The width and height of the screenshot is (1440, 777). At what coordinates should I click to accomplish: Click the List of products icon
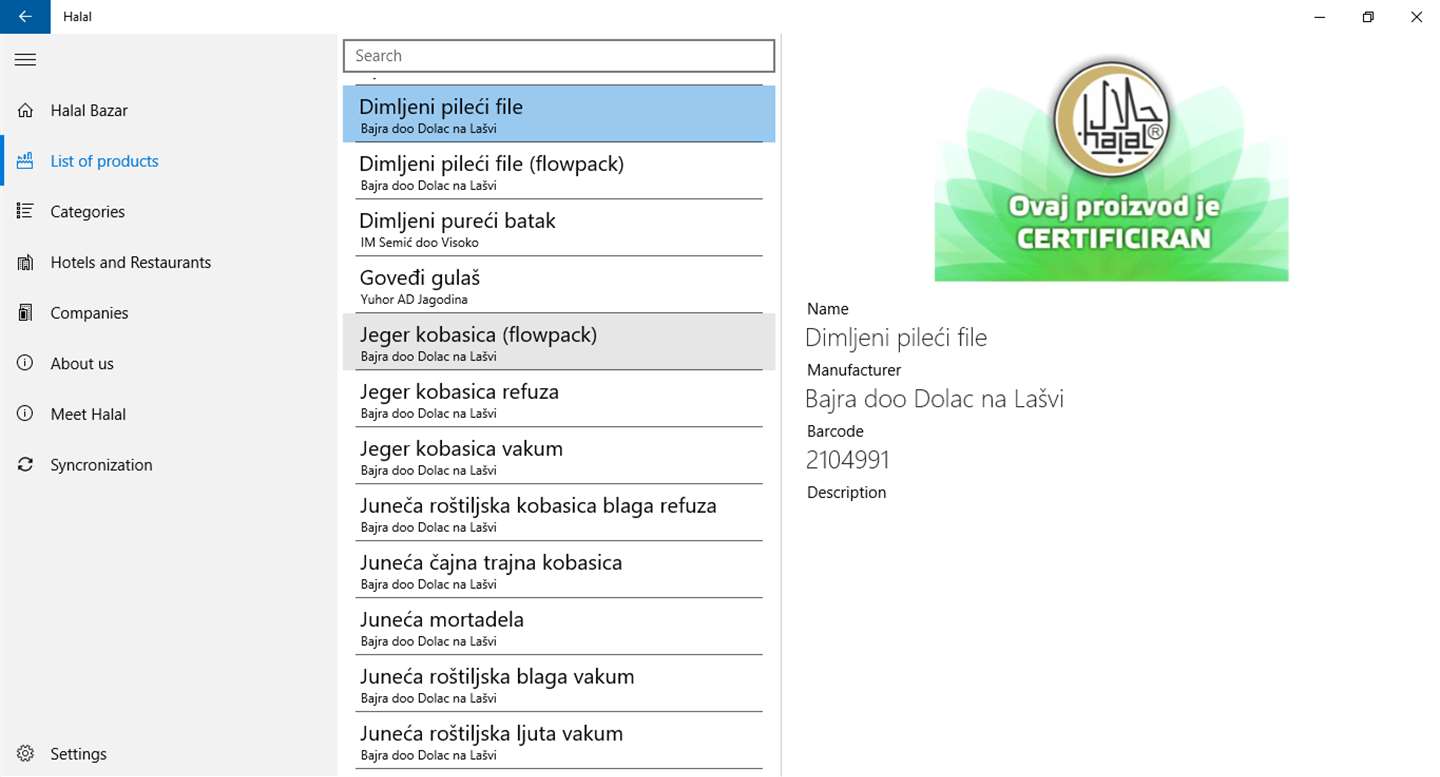[26, 161]
